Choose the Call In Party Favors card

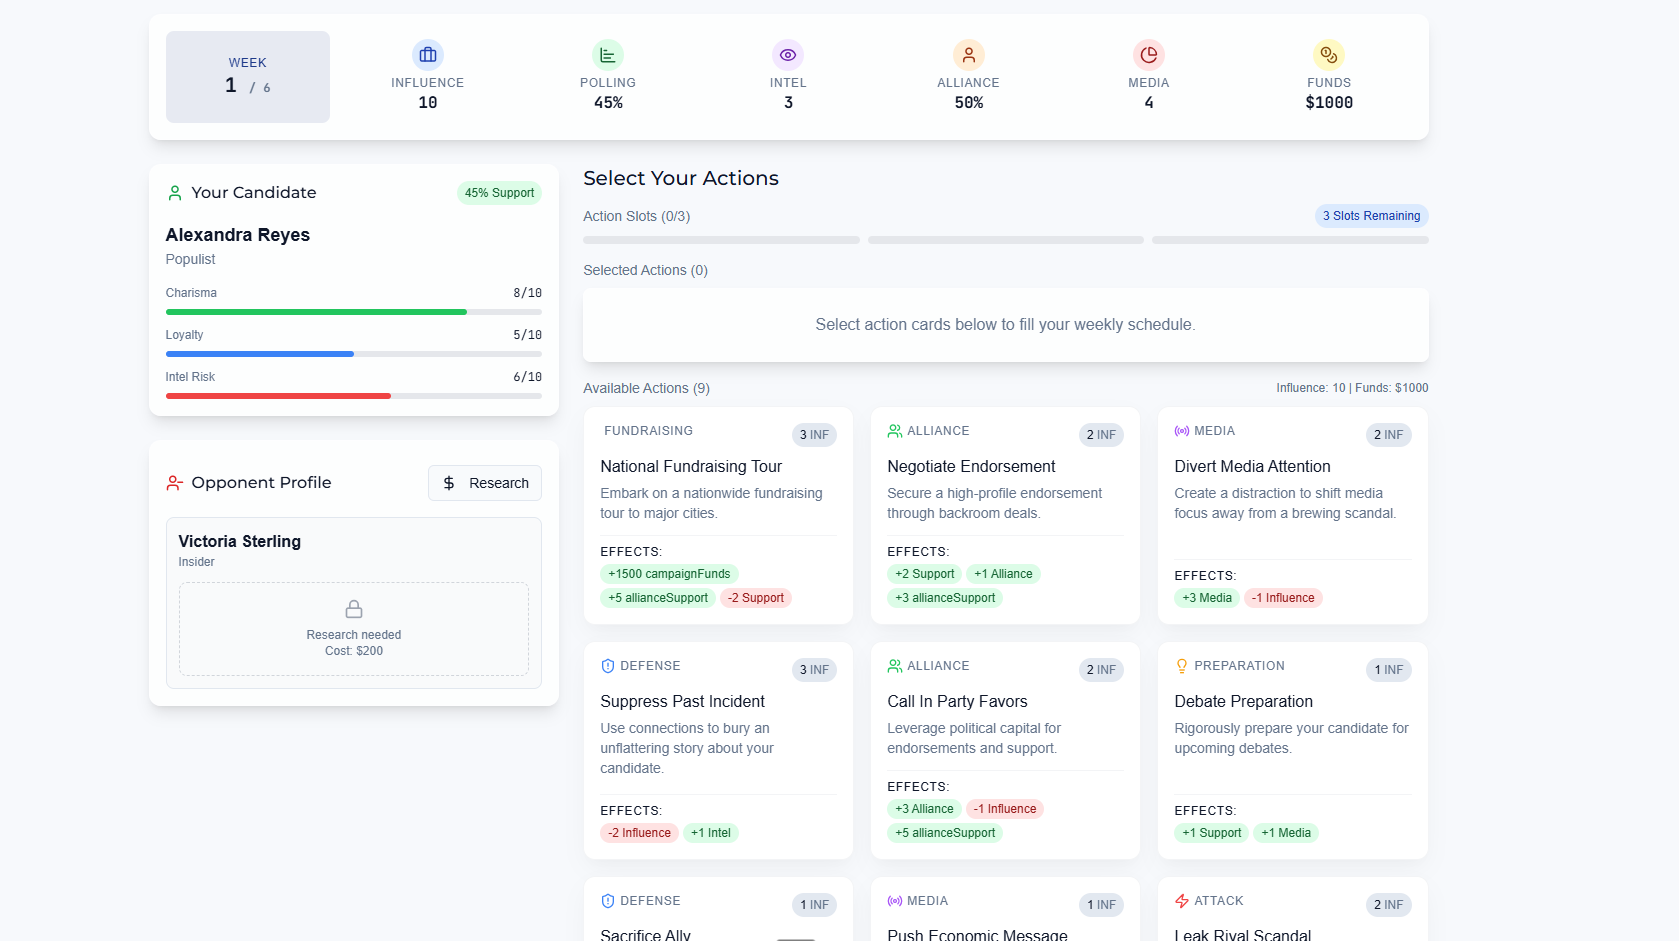[1005, 750]
